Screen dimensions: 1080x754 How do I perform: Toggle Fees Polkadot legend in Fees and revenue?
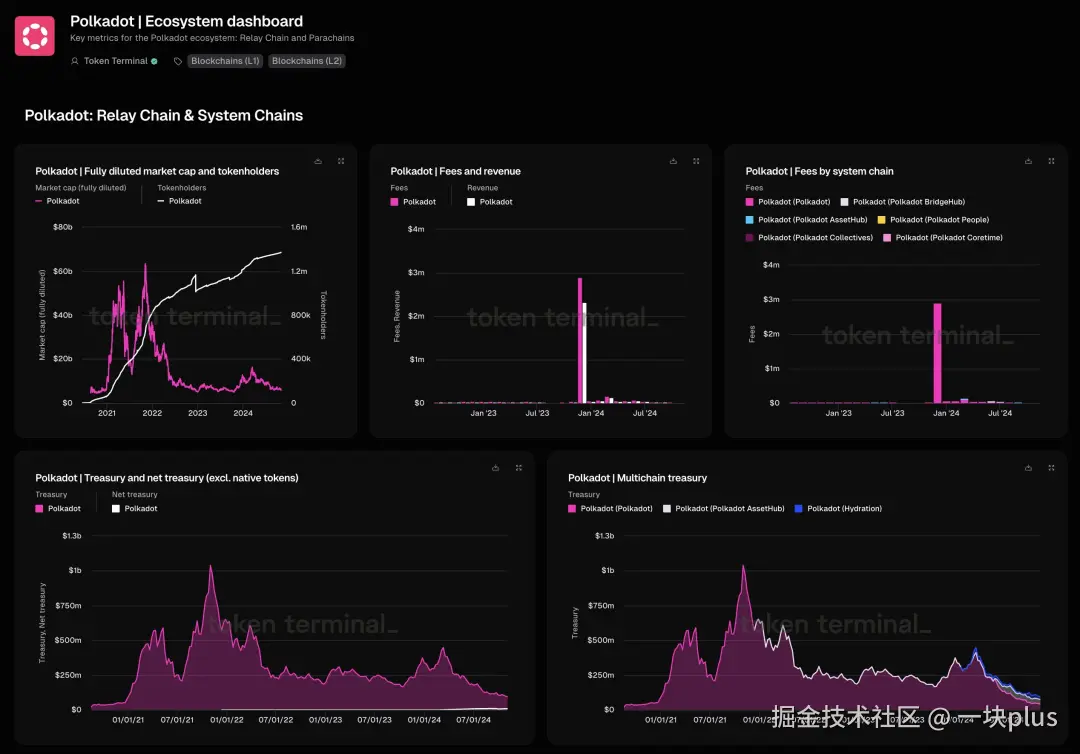click(x=413, y=202)
